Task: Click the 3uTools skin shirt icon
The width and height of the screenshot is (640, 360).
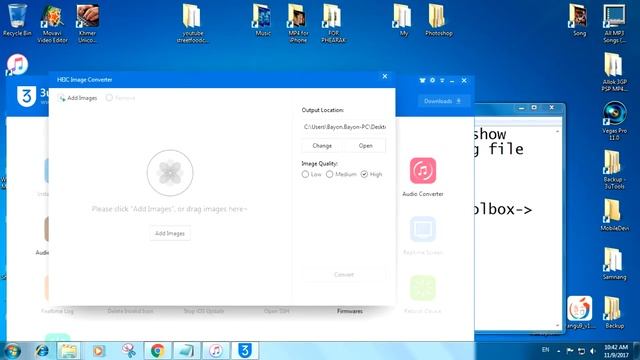Action: coord(422,80)
